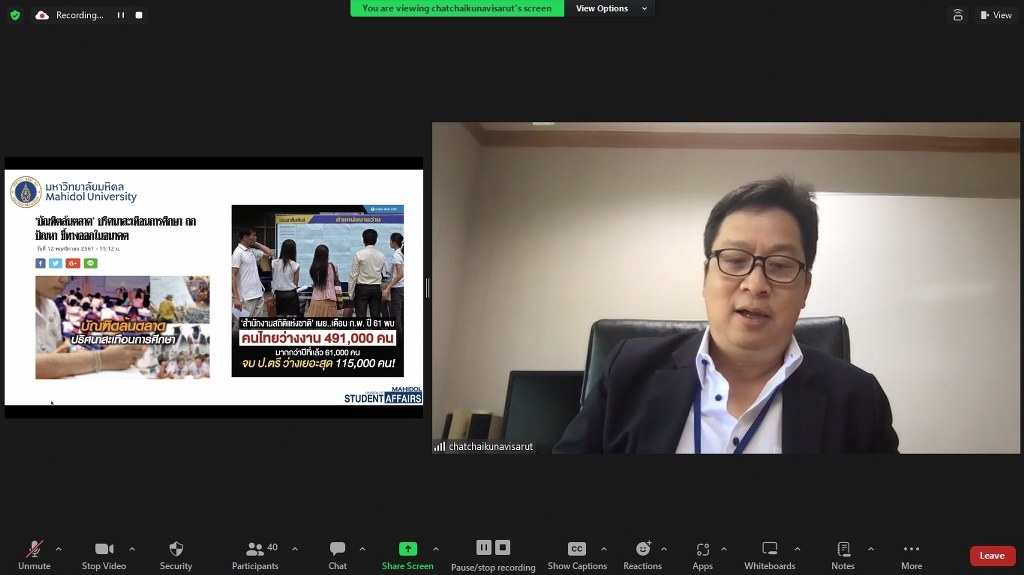Viewport: 1024px width, 575px height.
Task: Click the Google Plus icon on slide
Action: (72, 263)
